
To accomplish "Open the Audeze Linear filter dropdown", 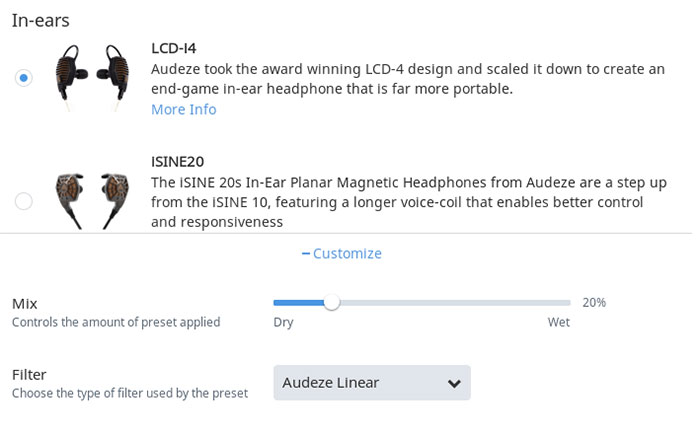I will [x=372, y=383].
